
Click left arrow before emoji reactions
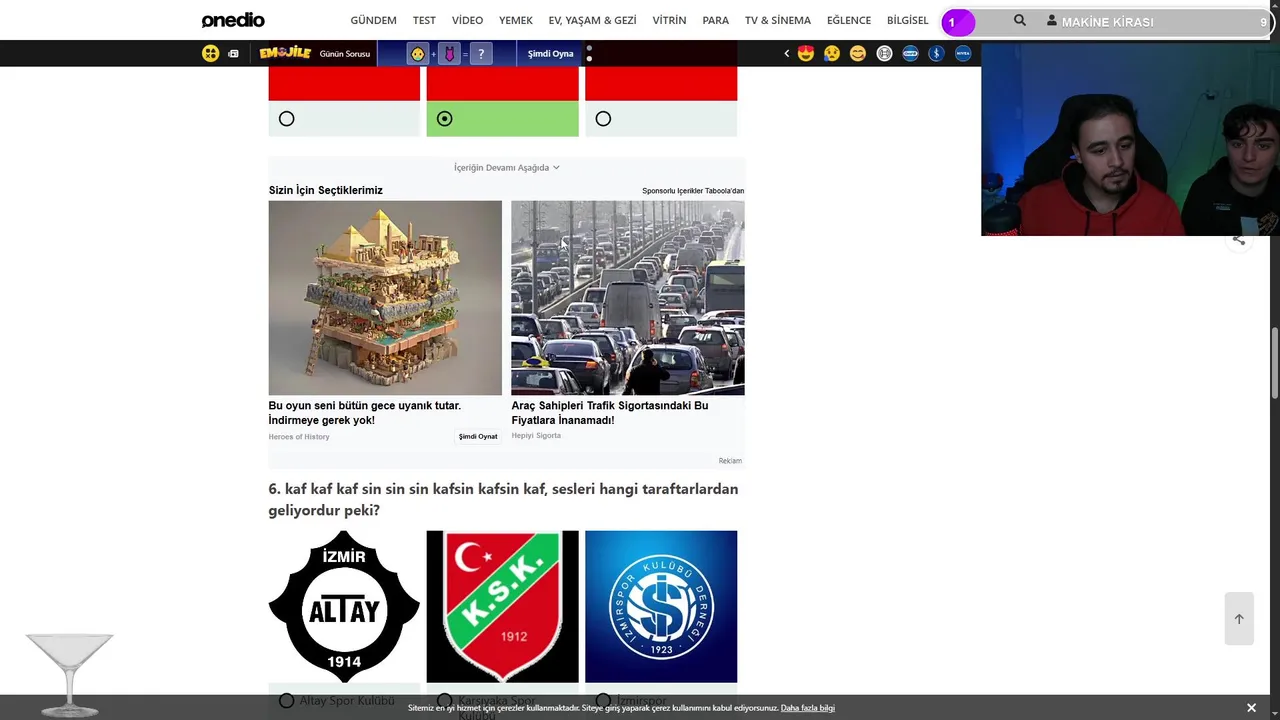[786, 54]
